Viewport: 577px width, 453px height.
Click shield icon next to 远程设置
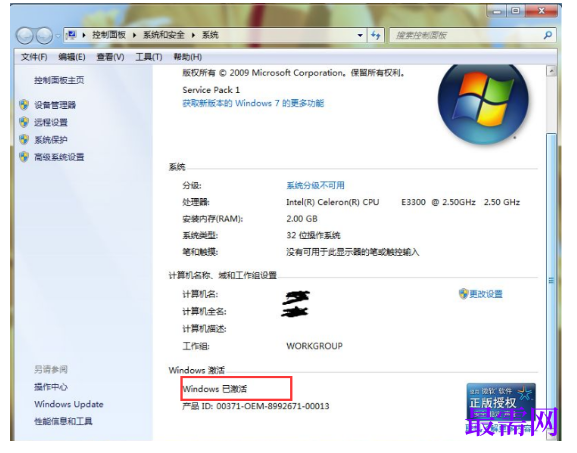24,122
